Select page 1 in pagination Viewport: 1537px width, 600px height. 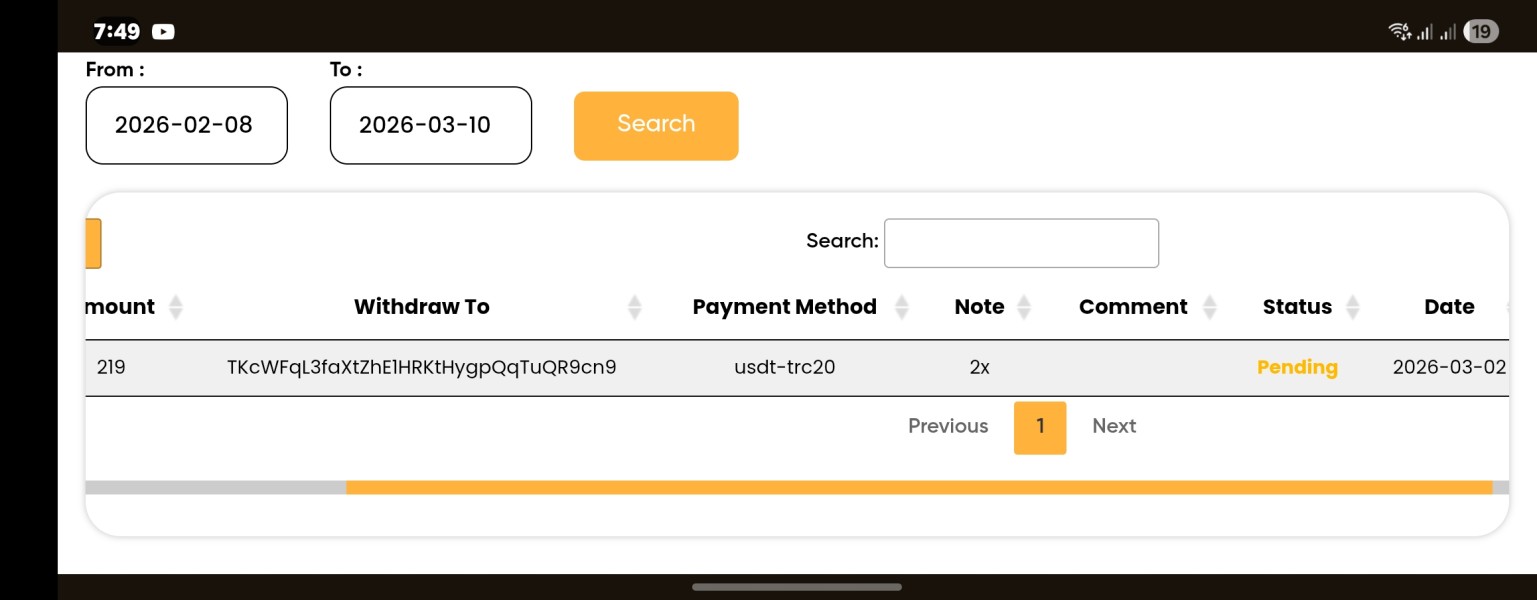click(1040, 427)
